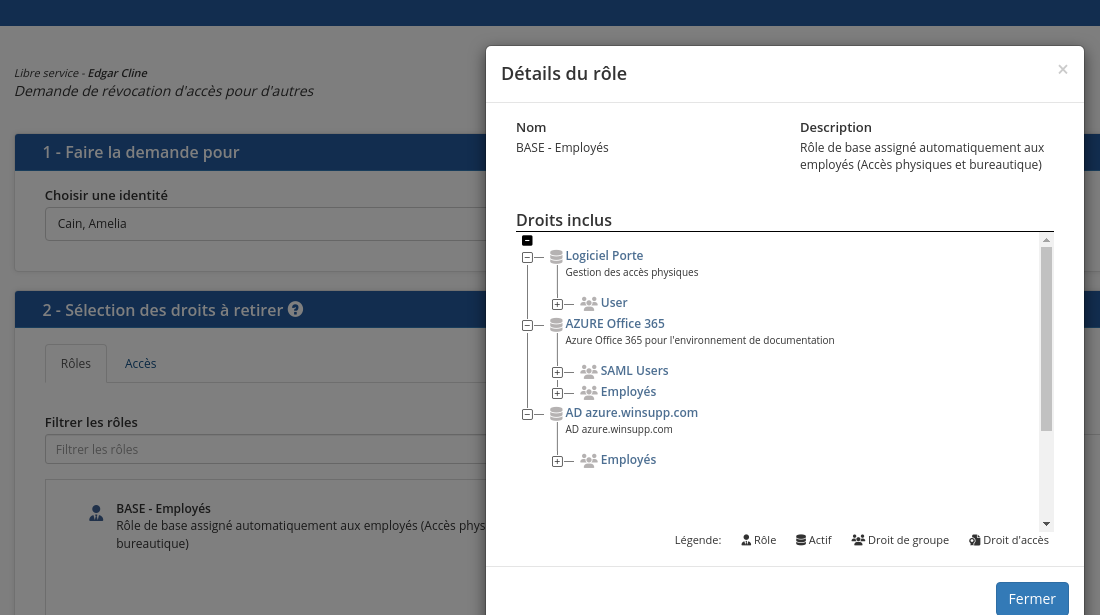Image resolution: width=1100 pixels, height=615 pixels.
Task: Click the 'Droits inclus' heading
Action: tap(563, 220)
